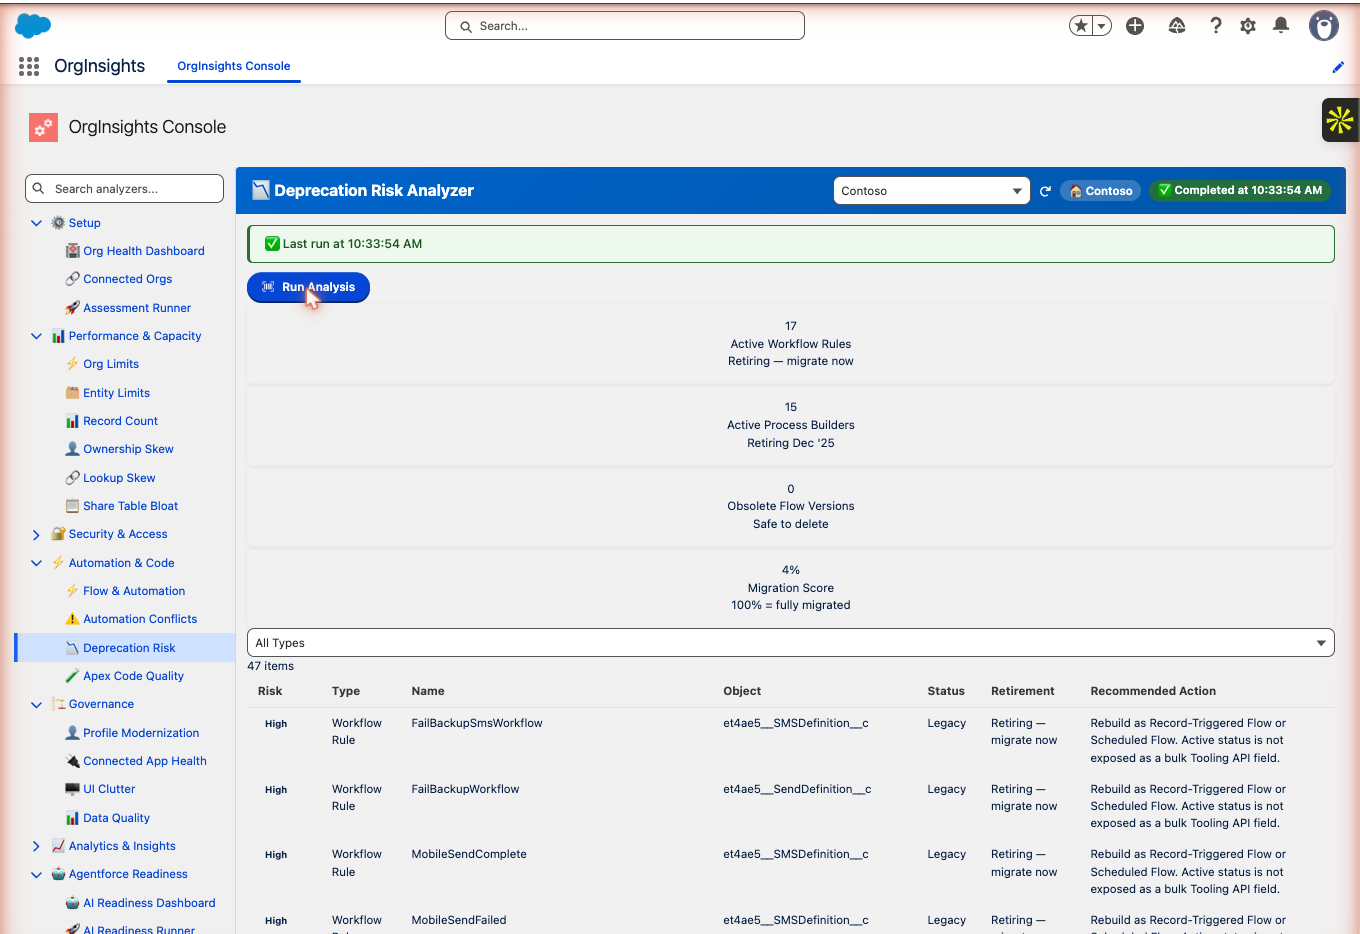Click the OrgInsights Console page icon
This screenshot has width=1360, height=934.
coord(43,127)
